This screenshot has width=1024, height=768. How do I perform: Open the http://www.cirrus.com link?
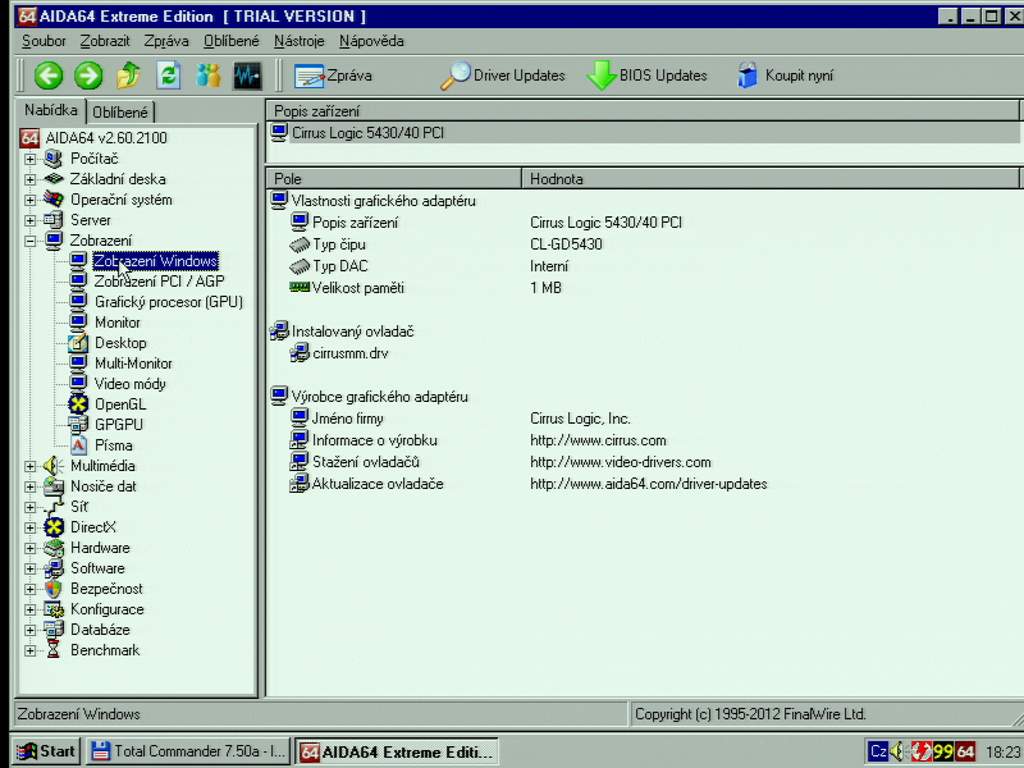pyautogui.click(x=598, y=441)
